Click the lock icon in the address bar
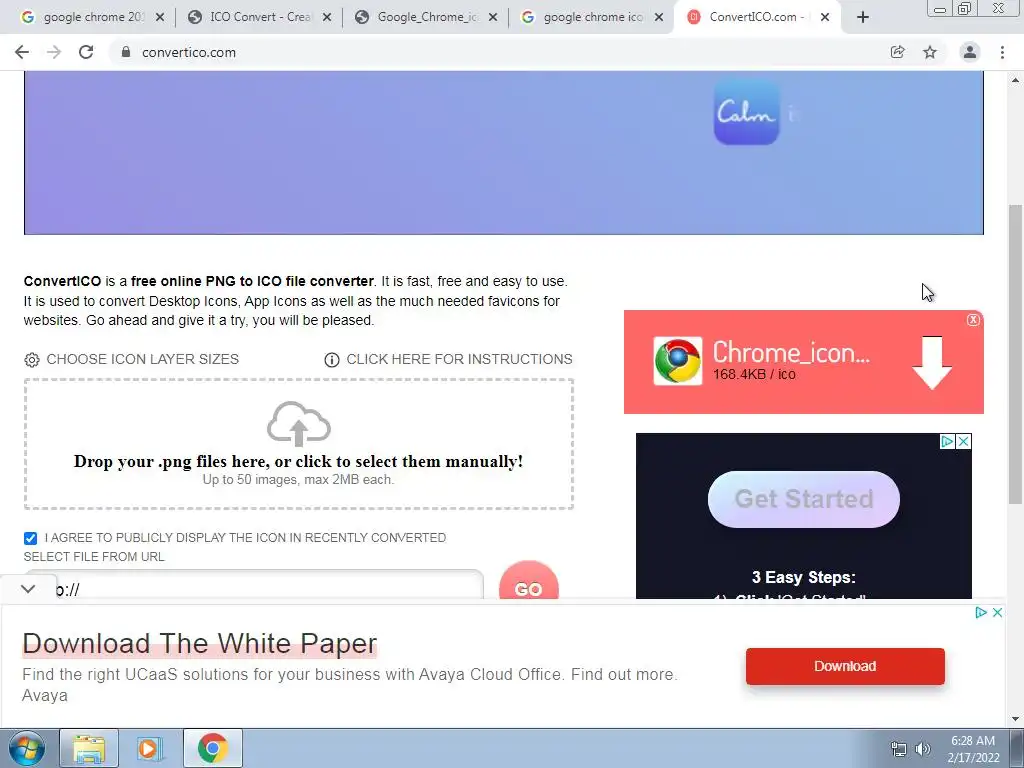 pyautogui.click(x=126, y=52)
